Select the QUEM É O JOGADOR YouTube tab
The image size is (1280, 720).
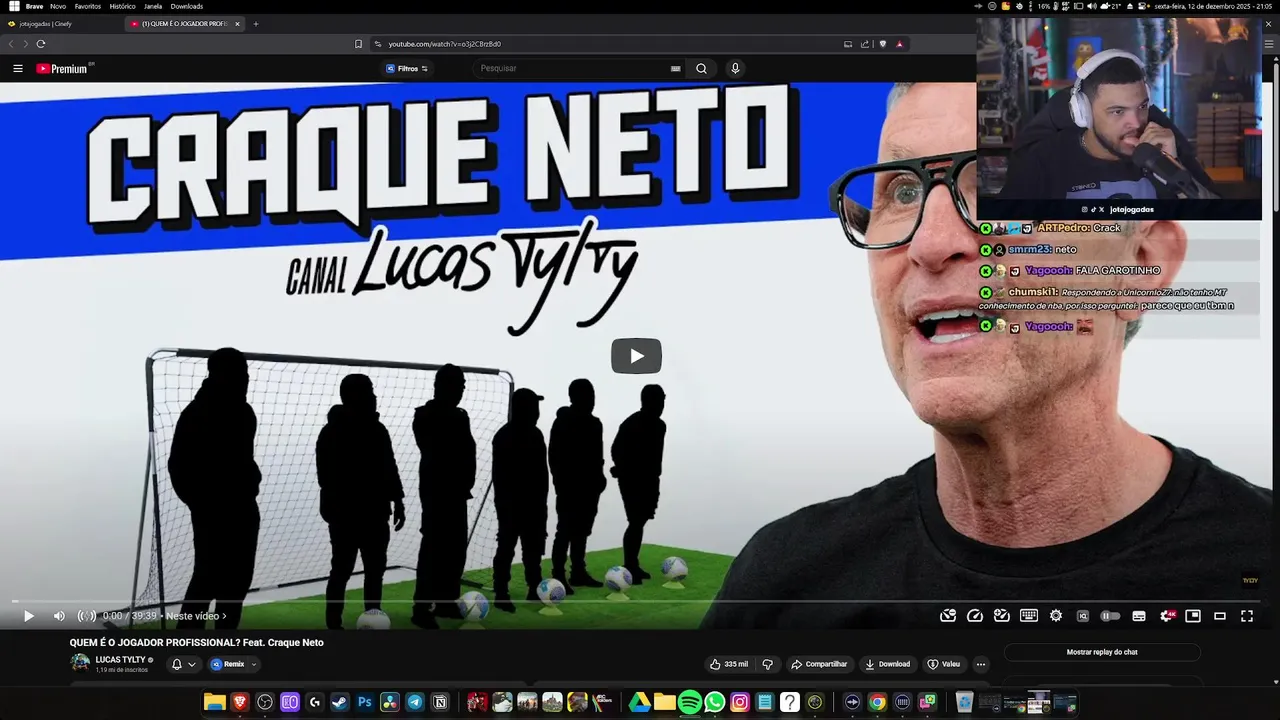click(185, 24)
